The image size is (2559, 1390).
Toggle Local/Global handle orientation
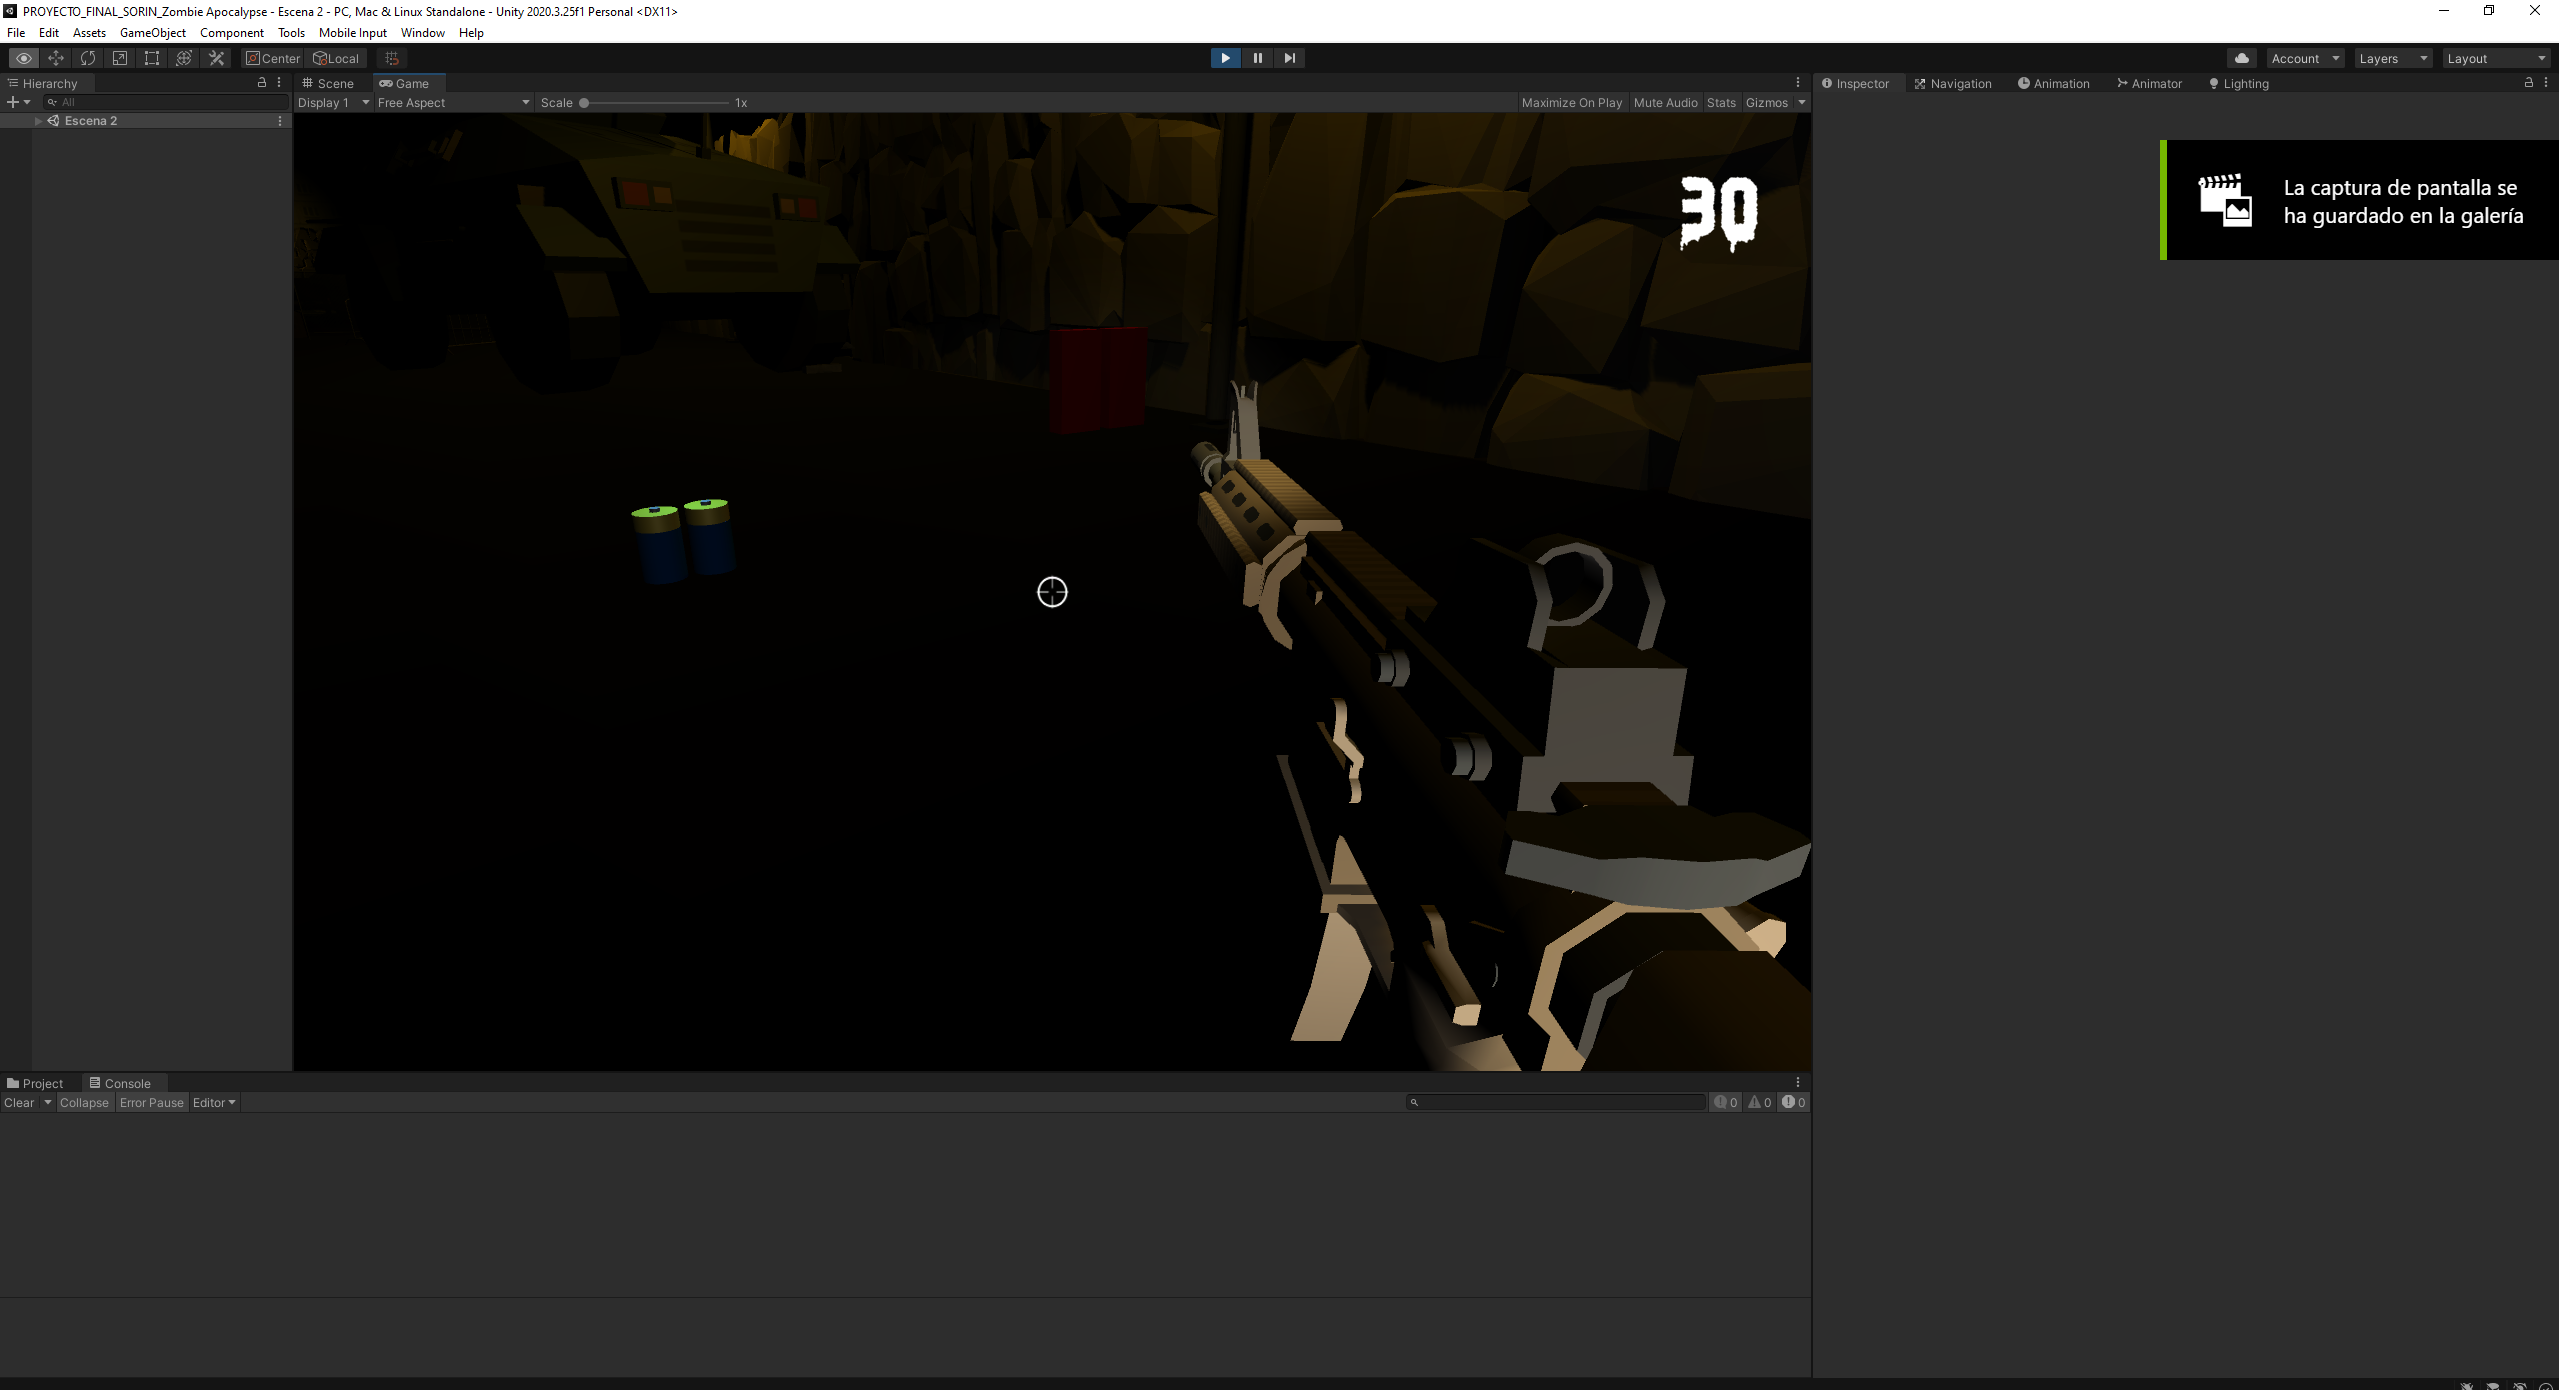click(x=336, y=58)
